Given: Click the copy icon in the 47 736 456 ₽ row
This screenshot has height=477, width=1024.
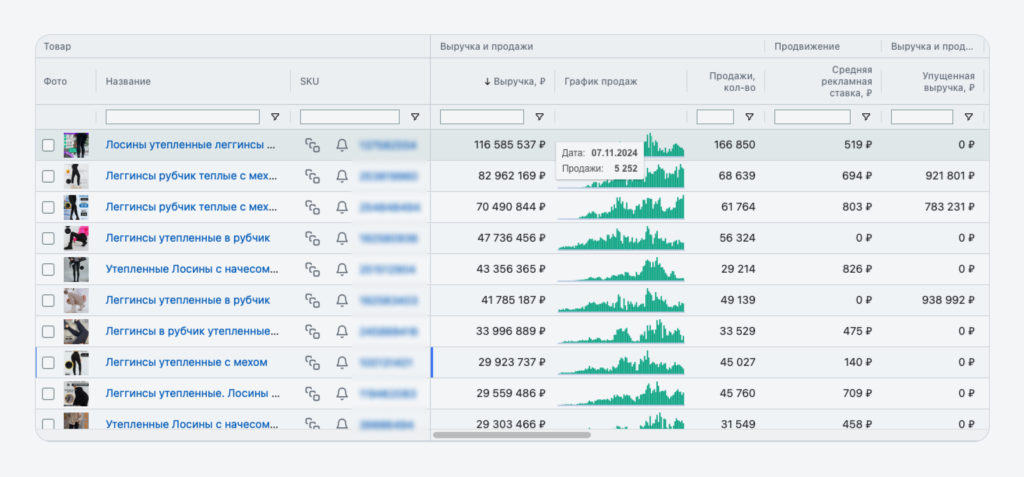Looking at the screenshot, I should (x=313, y=238).
